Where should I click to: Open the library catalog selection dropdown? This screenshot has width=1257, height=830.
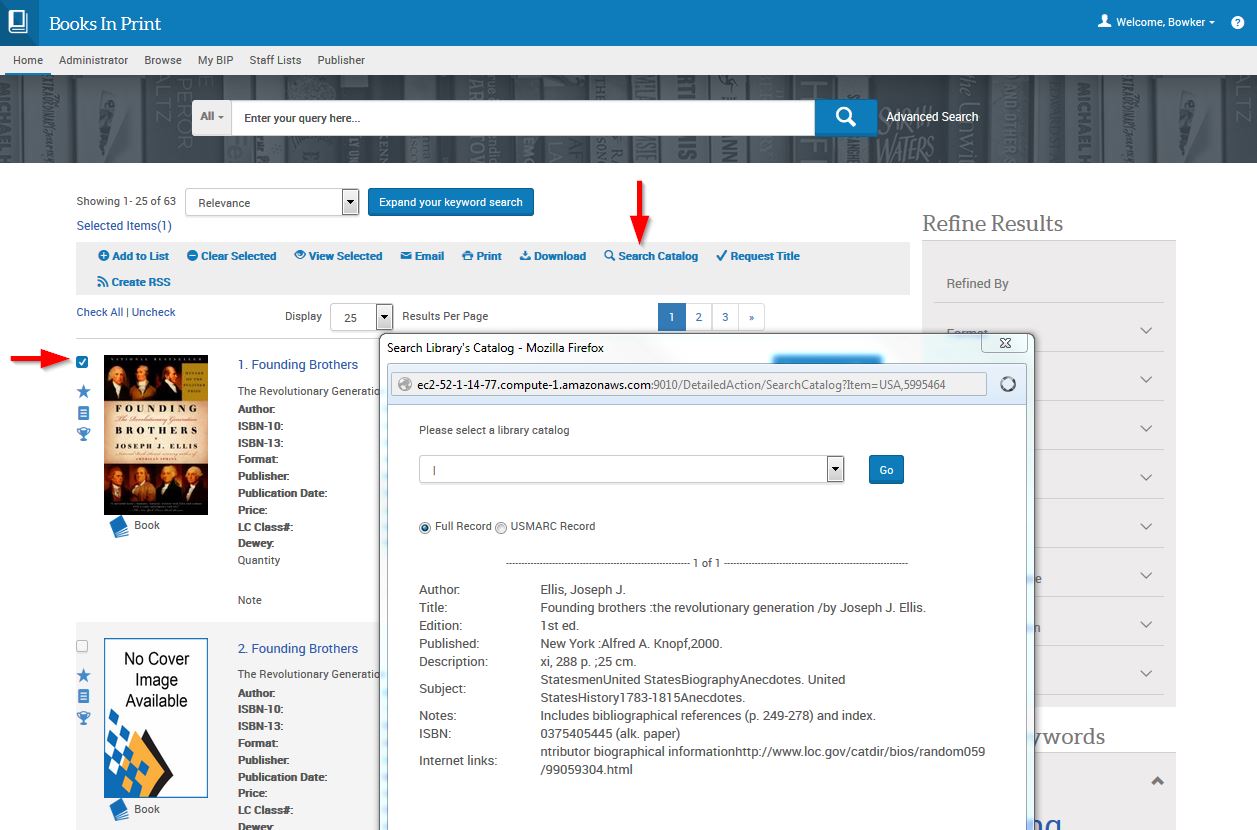(x=631, y=469)
